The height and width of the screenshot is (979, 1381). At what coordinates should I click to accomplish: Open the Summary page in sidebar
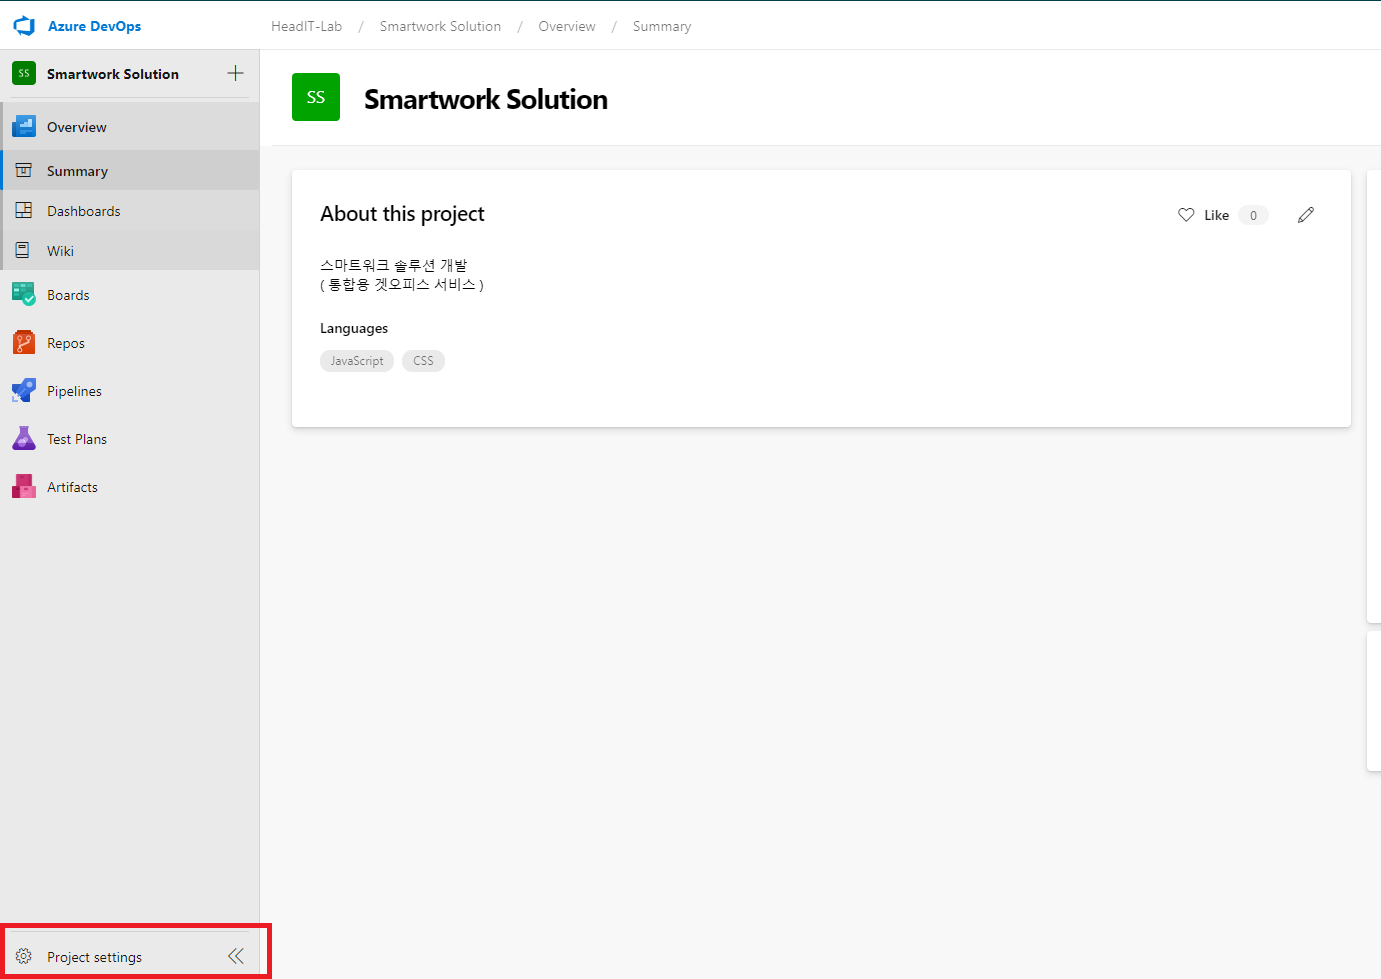78,171
